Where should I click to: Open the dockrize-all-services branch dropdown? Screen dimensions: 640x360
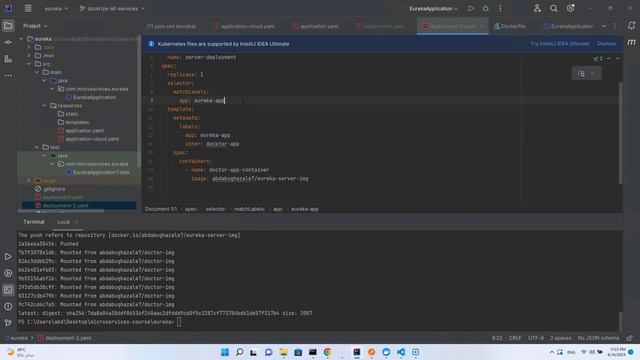pos(112,9)
